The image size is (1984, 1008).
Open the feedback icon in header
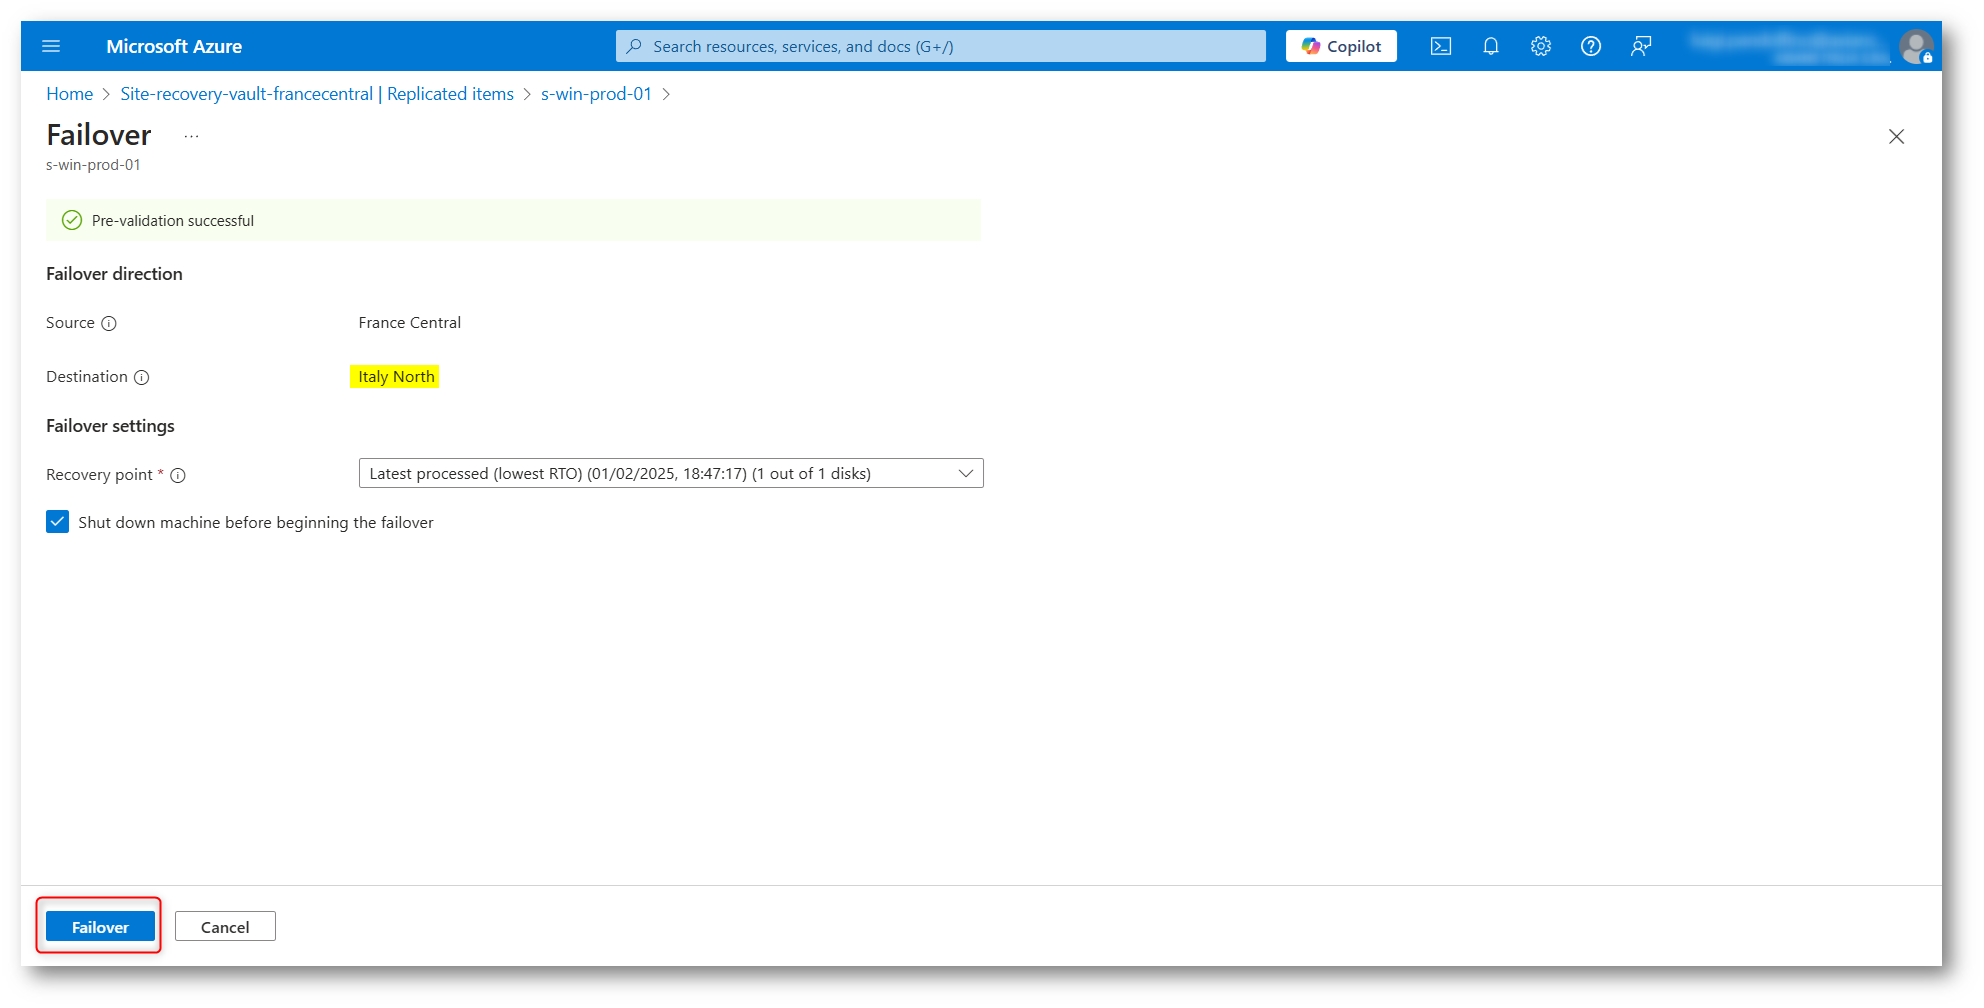point(1641,46)
